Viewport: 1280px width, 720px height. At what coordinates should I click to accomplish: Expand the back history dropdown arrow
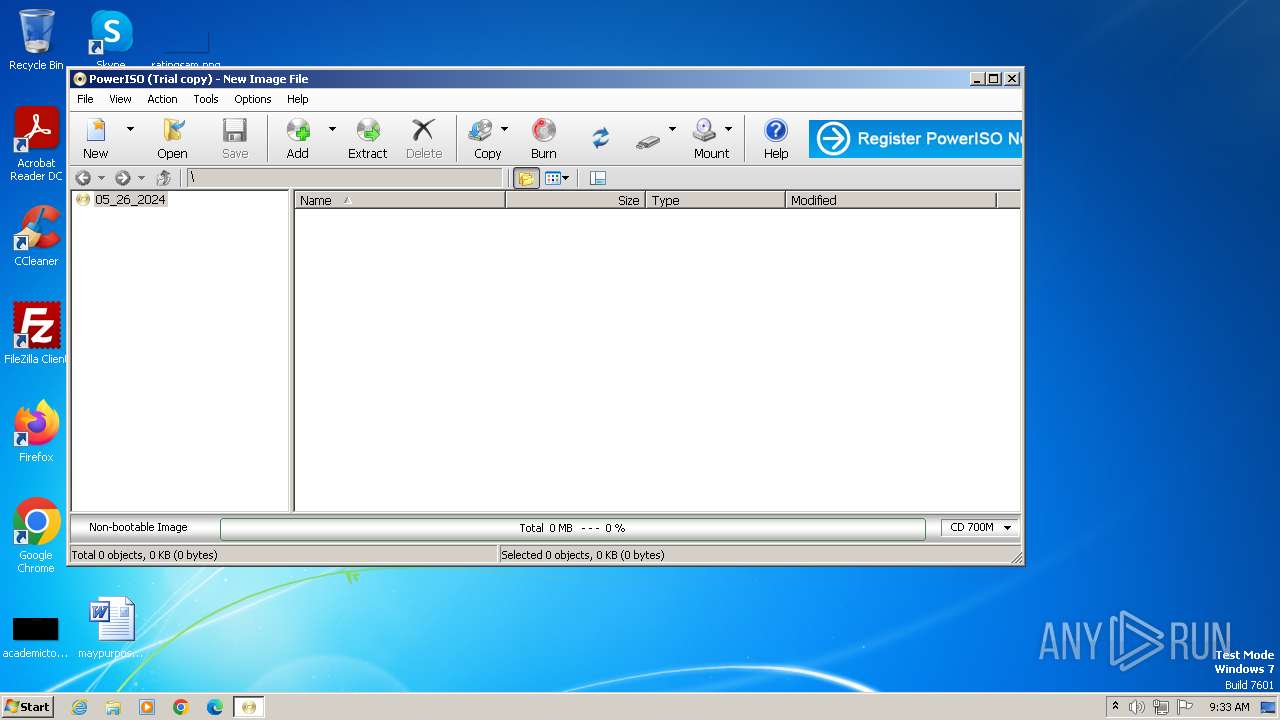click(x=101, y=178)
